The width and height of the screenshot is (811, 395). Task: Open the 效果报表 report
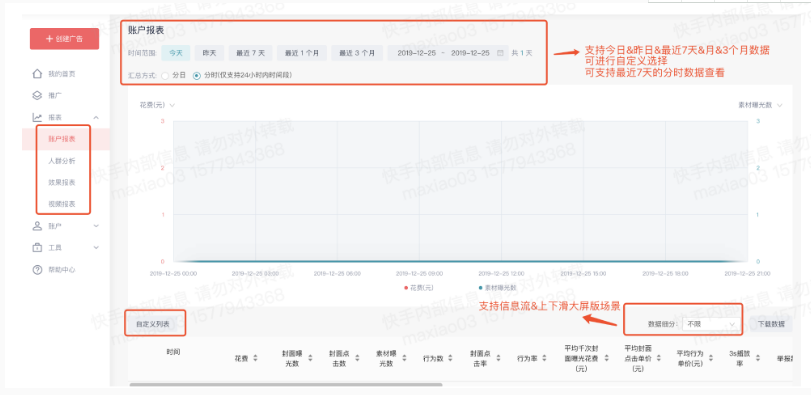[62, 183]
